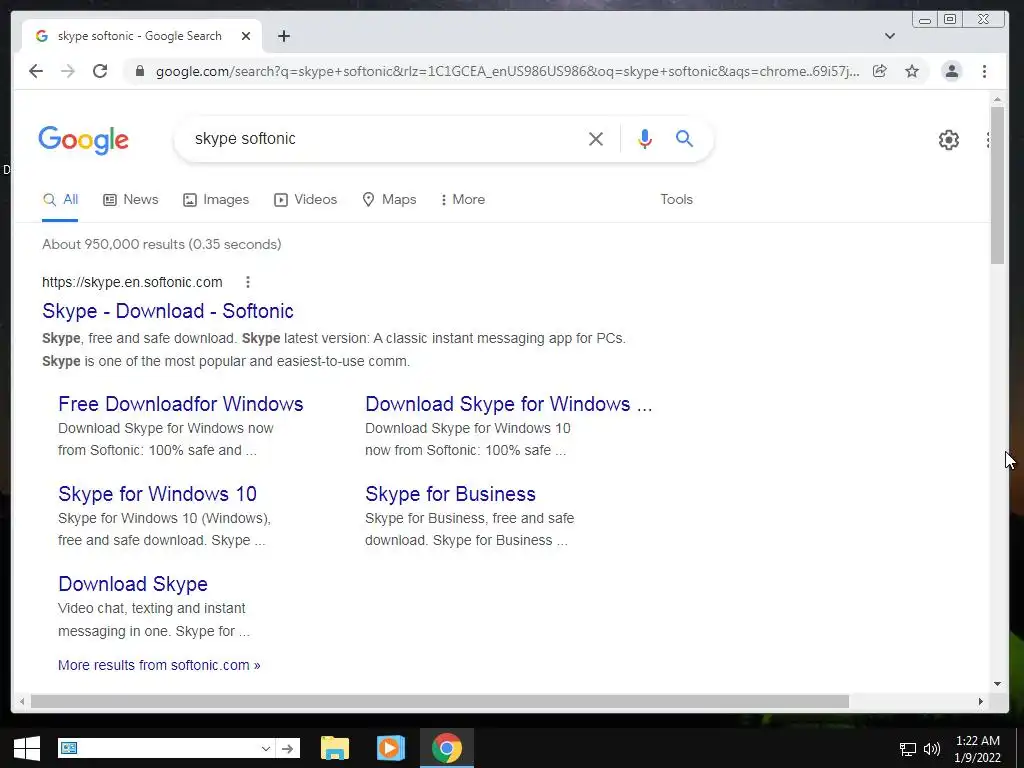Open the volume tray icon
Screen dimensions: 1024x768
[932, 749]
